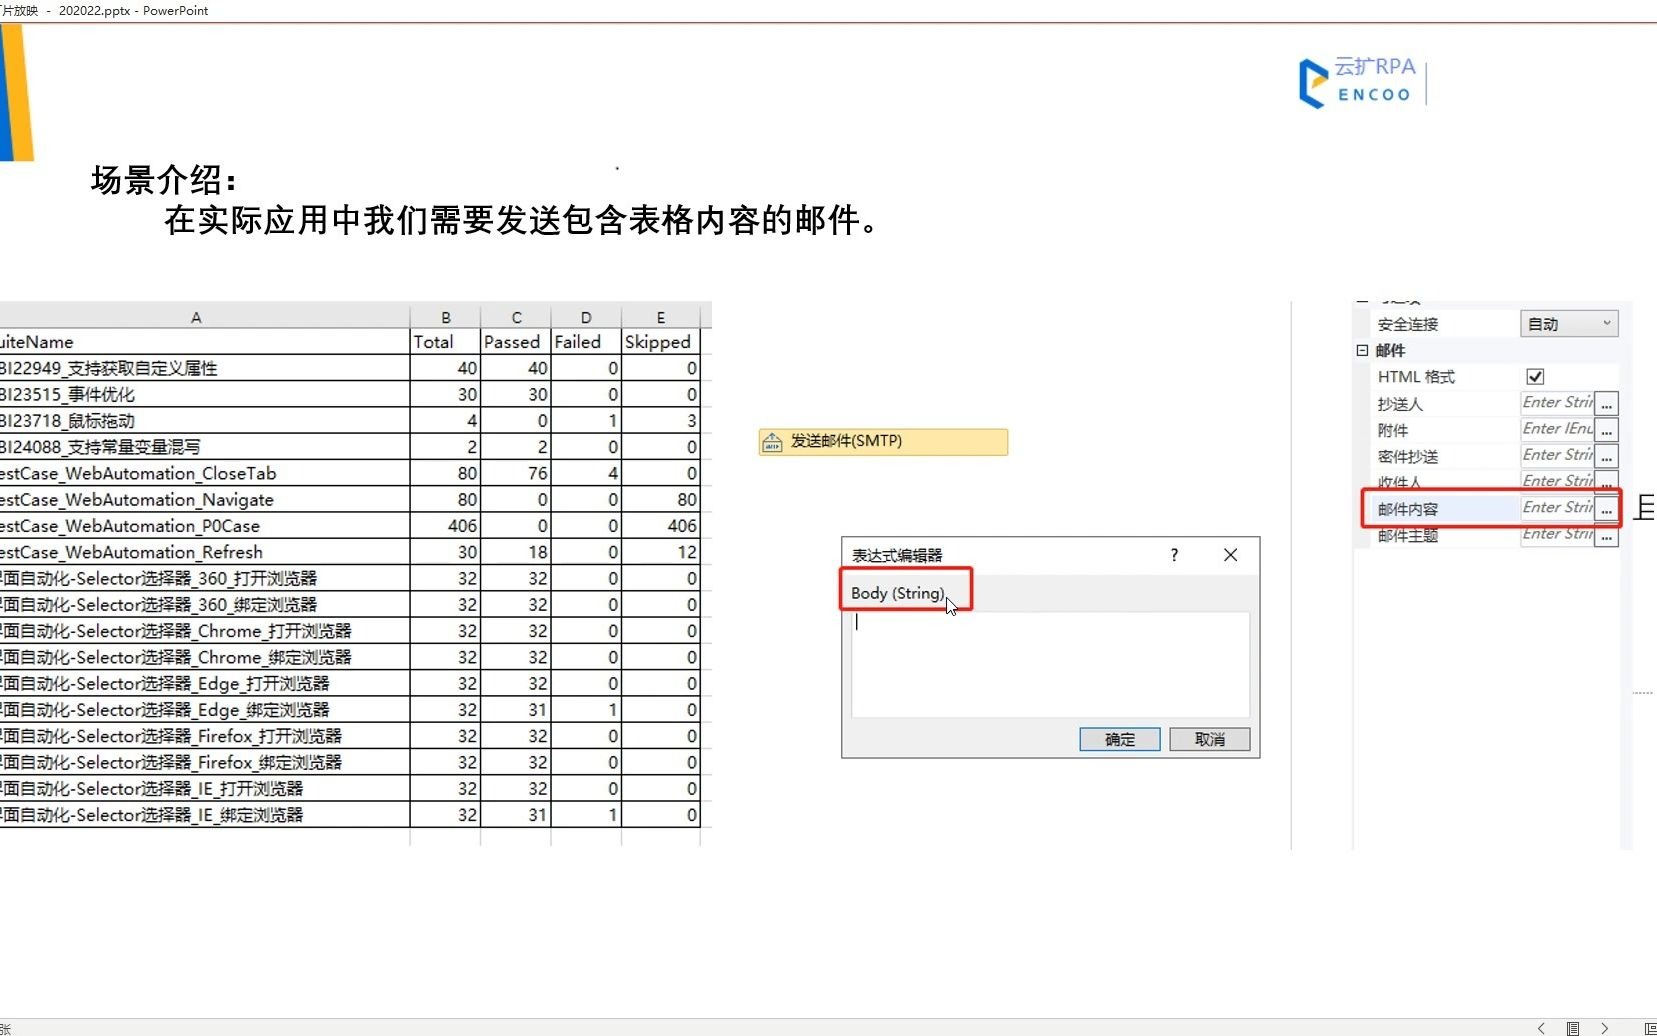Screen dimensions: 1657x1036
Task: Click the 取消 button in expression editor
Action: tap(1209, 739)
